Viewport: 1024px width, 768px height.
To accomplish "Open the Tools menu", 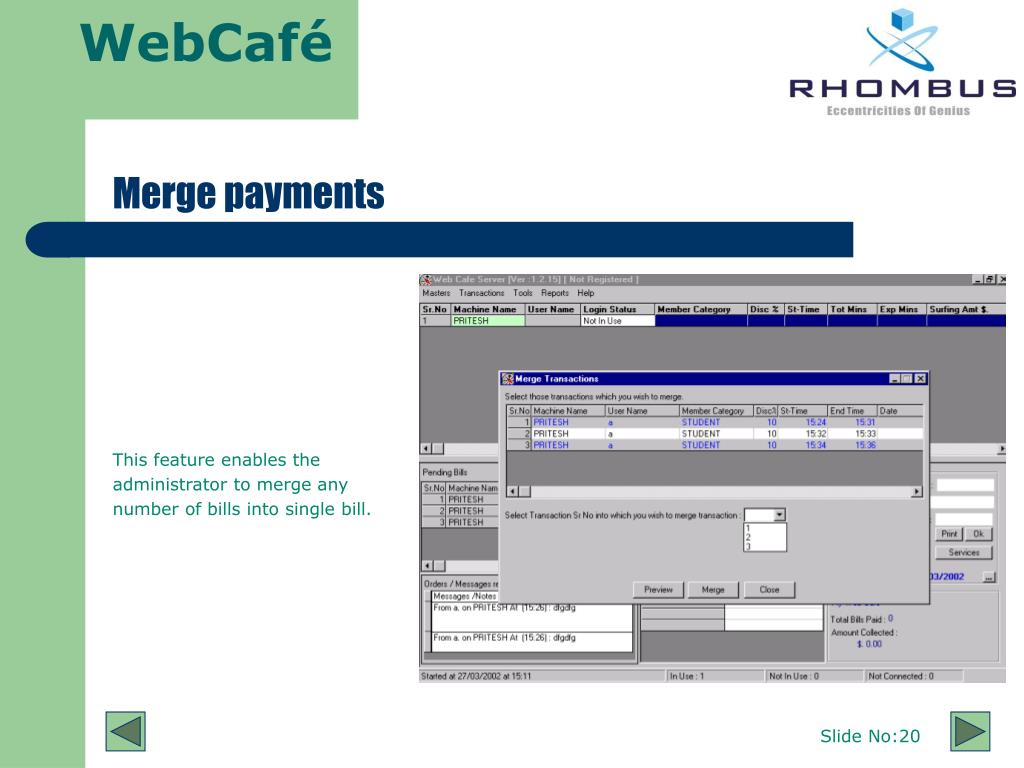I will point(522,293).
